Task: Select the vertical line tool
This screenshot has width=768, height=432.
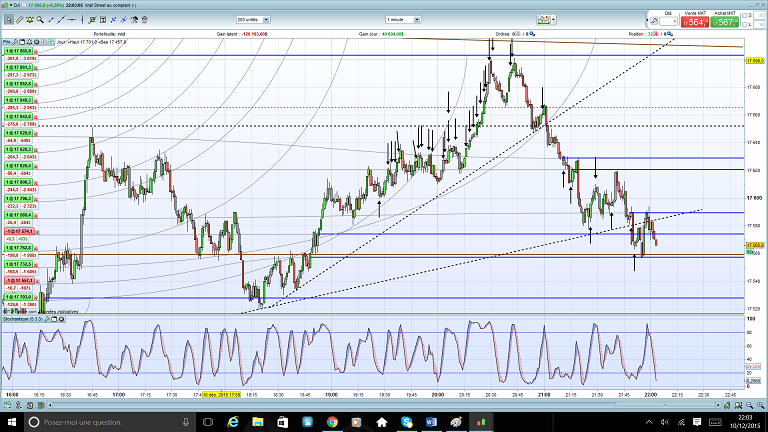Action: pyautogui.click(x=82, y=20)
